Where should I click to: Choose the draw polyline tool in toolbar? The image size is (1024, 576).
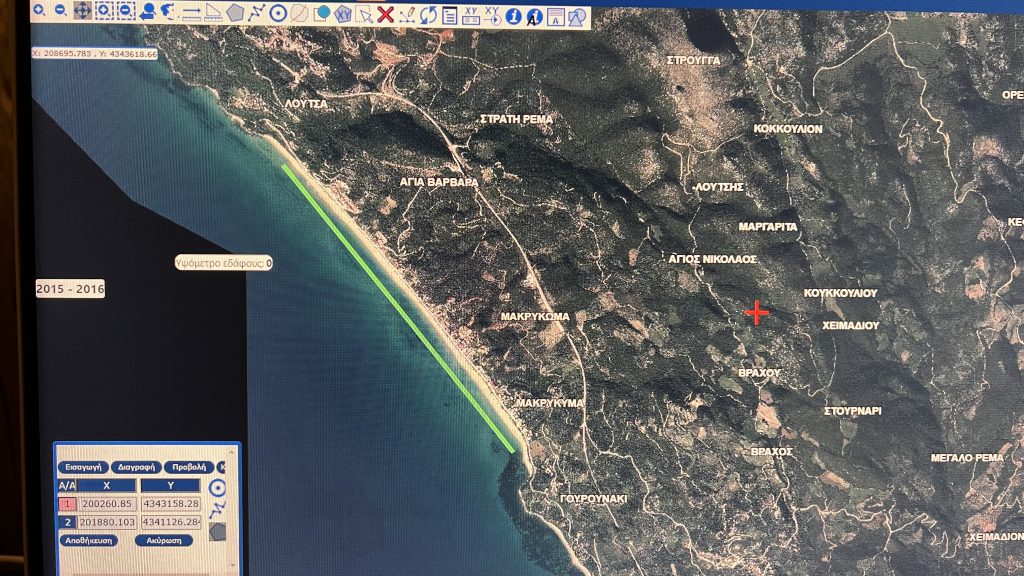[x=256, y=13]
